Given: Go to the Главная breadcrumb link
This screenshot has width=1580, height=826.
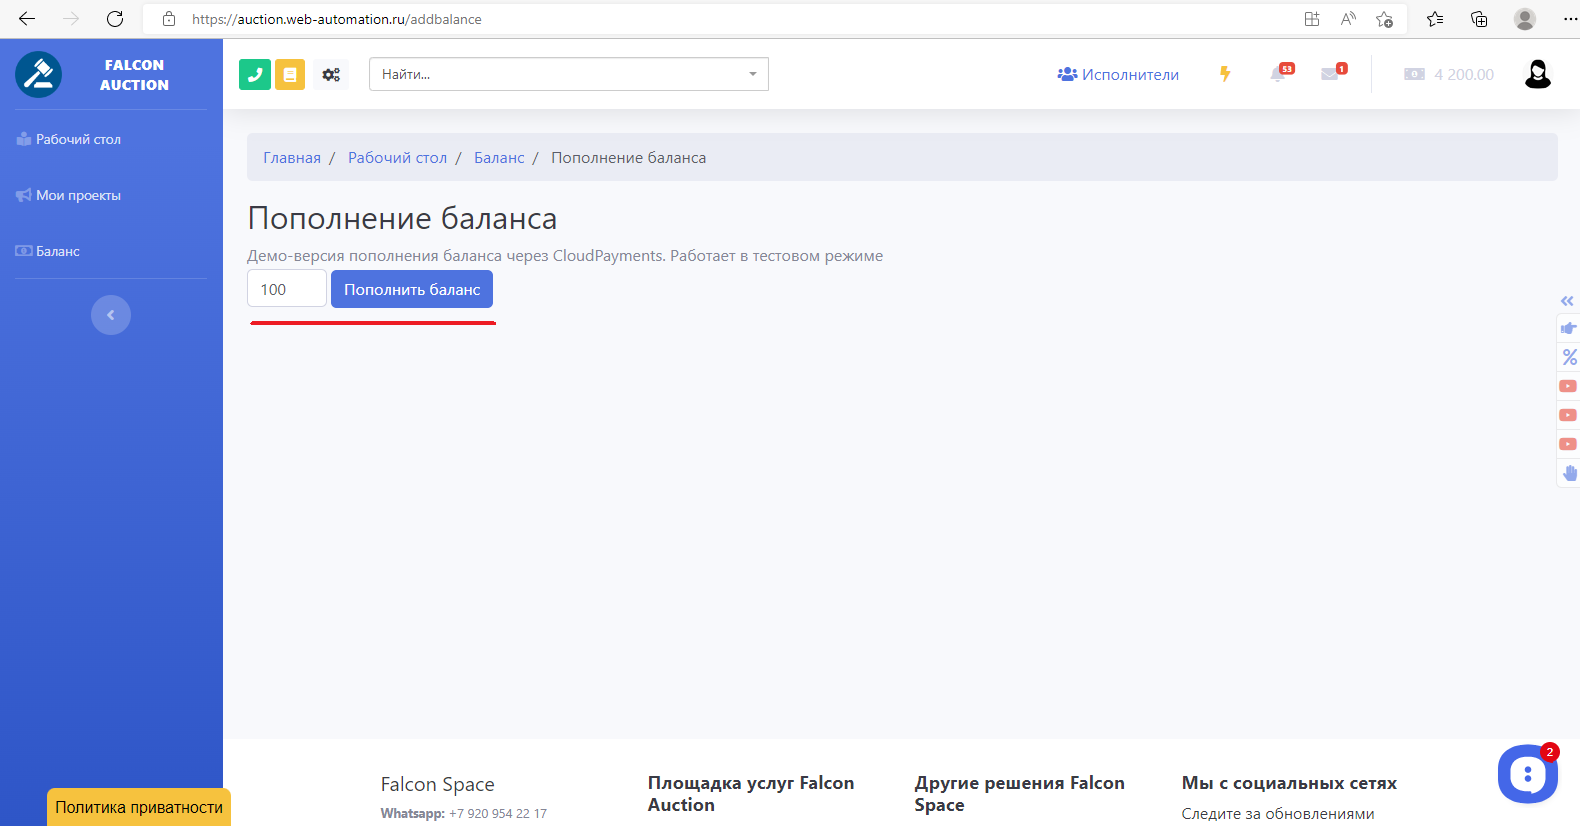Looking at the screenshot, I should pos(292,158).
